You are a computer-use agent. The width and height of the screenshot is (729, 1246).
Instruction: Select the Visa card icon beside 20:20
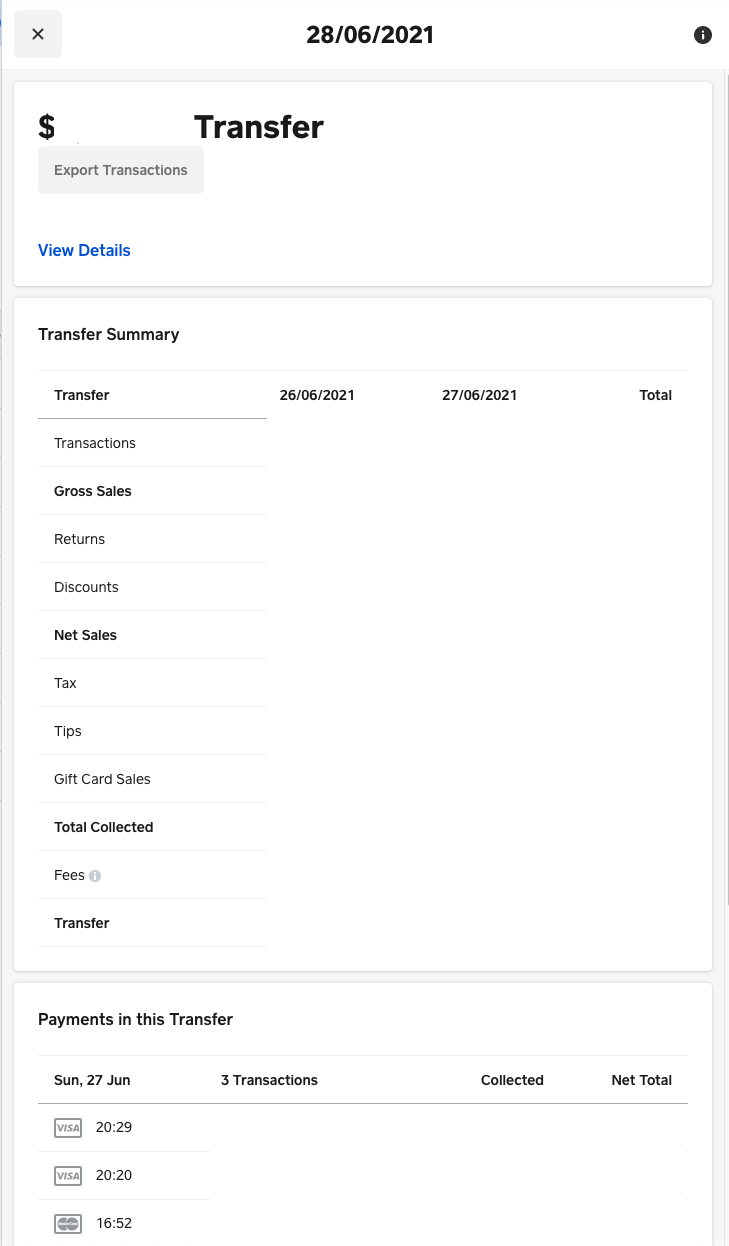click(x=67, y=1175)
